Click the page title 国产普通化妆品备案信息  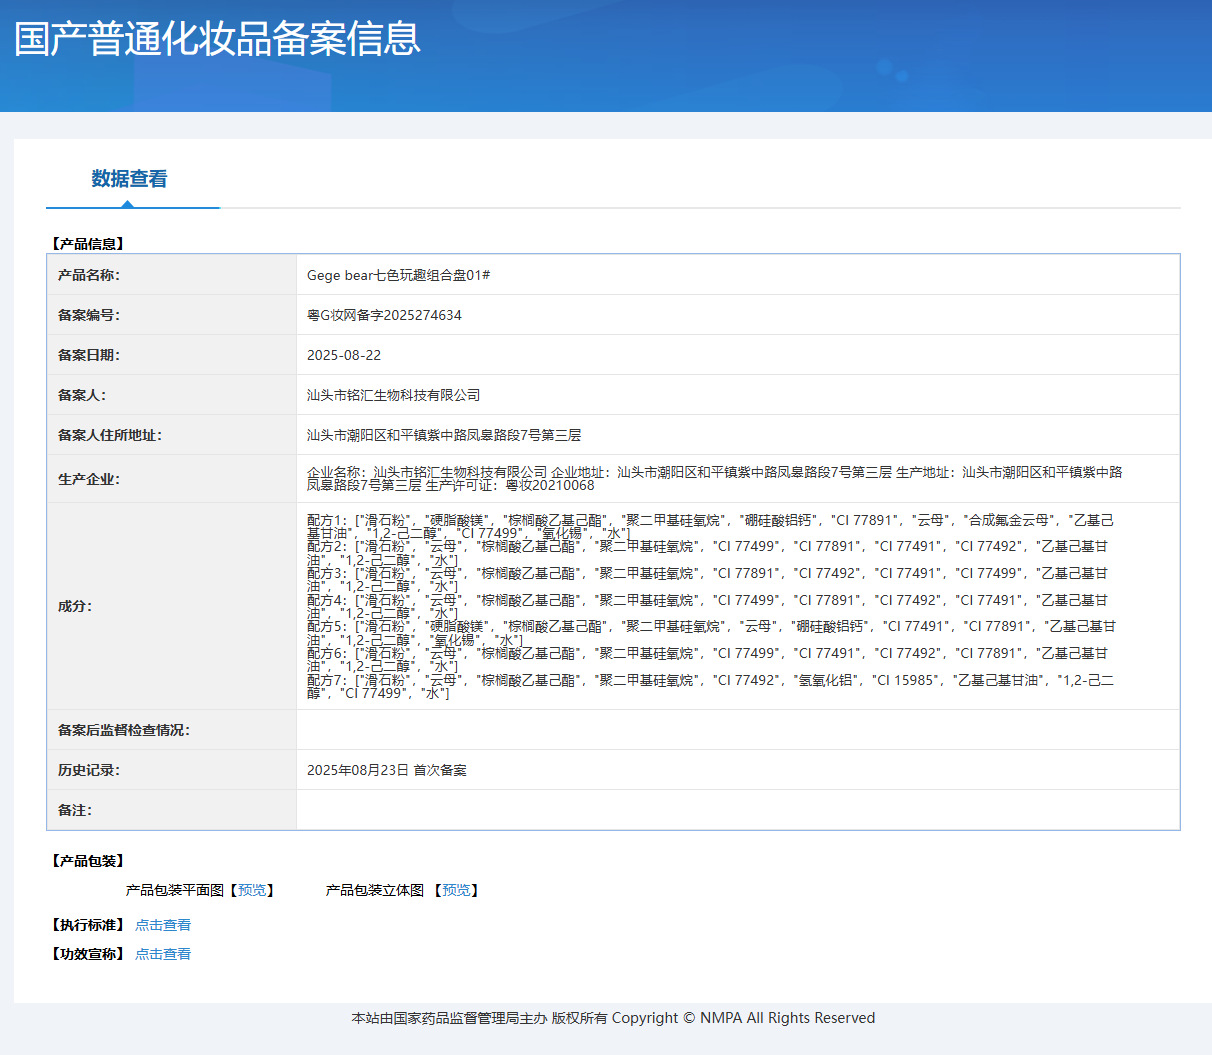tap(218, 39)
